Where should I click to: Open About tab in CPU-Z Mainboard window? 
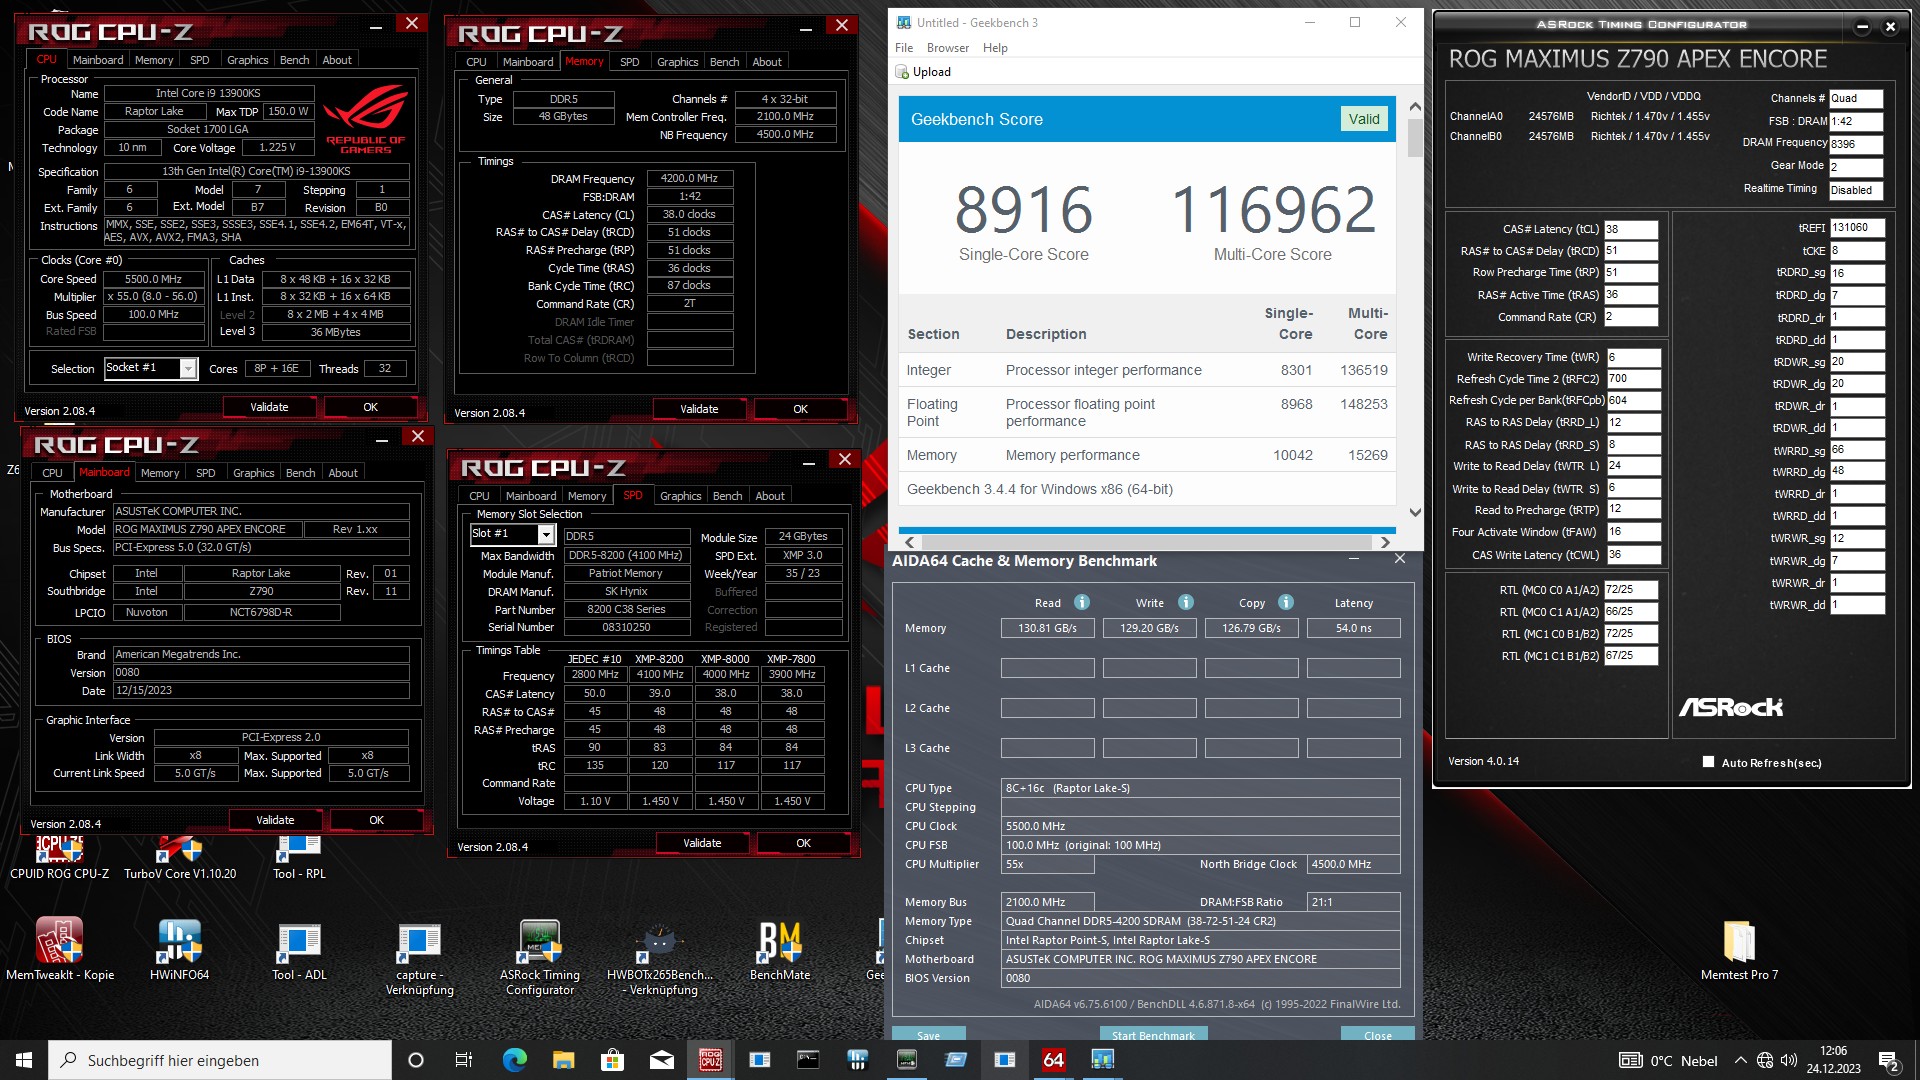(x=343, y=473)
